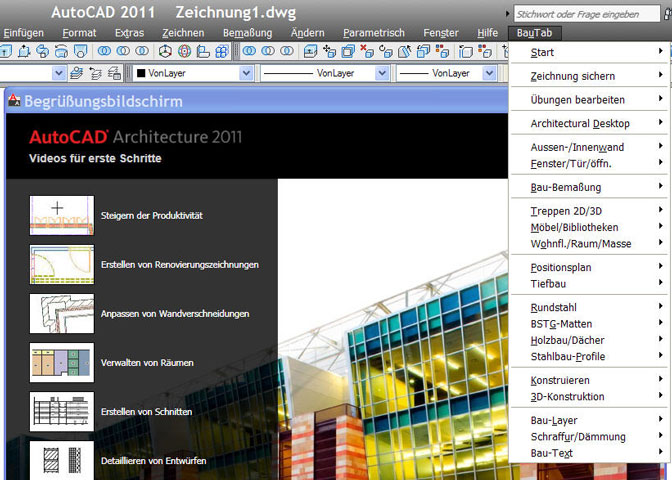Open the Zeichnen menu
This screenshot has height=480, width=672.
pos(183,33)
